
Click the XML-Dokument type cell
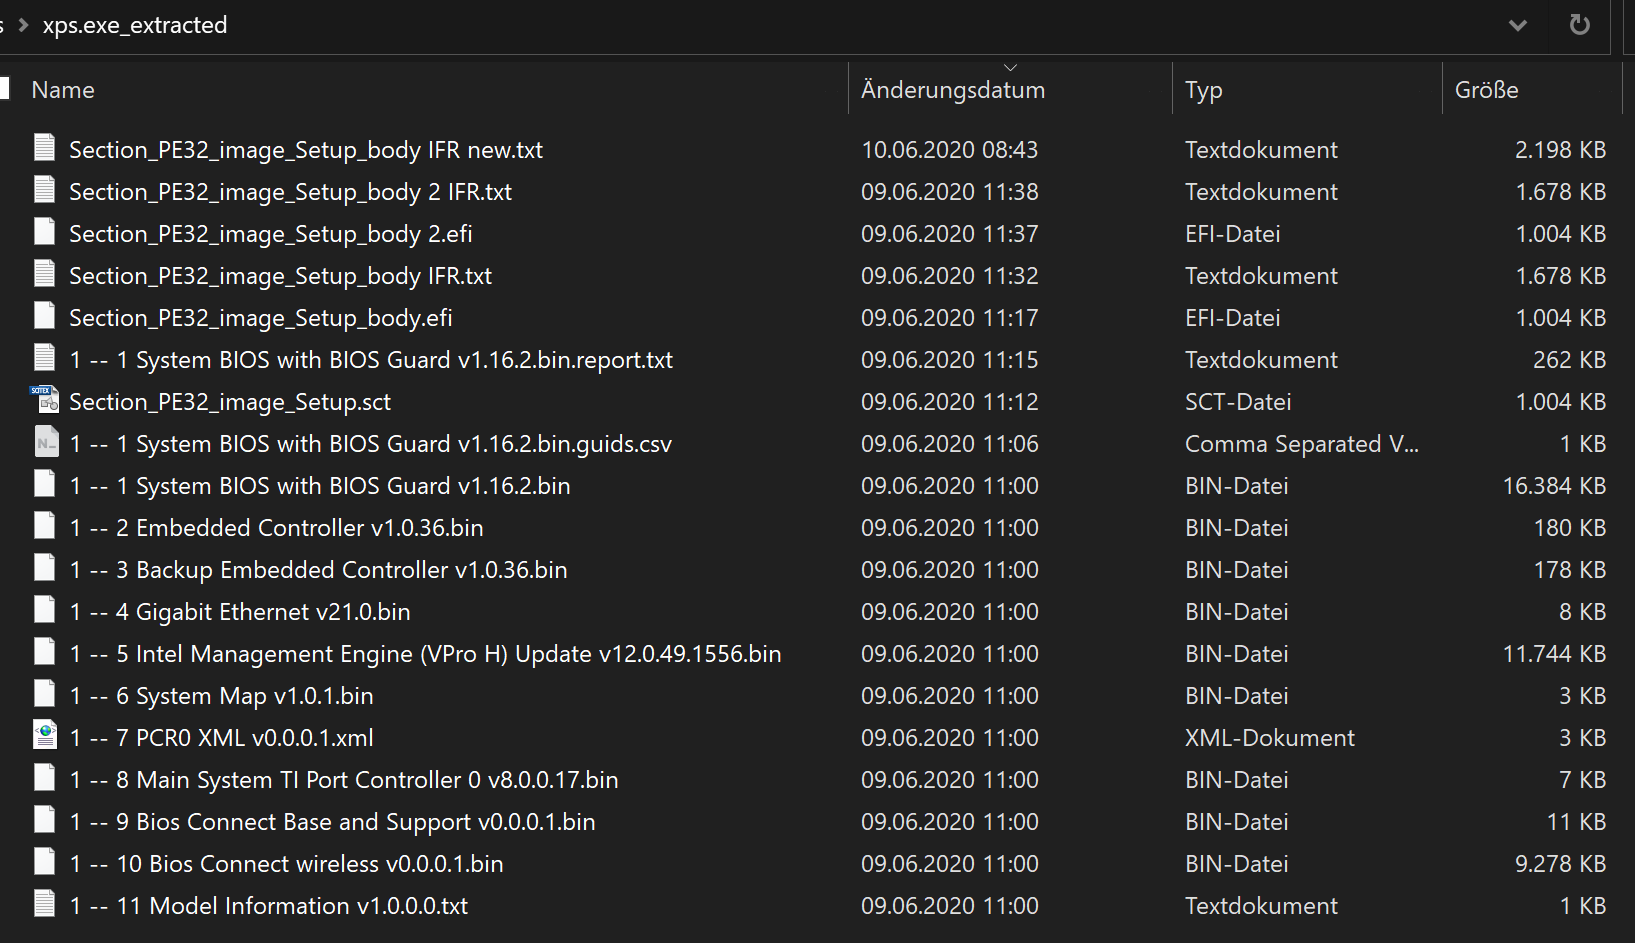coord(1270,738)
